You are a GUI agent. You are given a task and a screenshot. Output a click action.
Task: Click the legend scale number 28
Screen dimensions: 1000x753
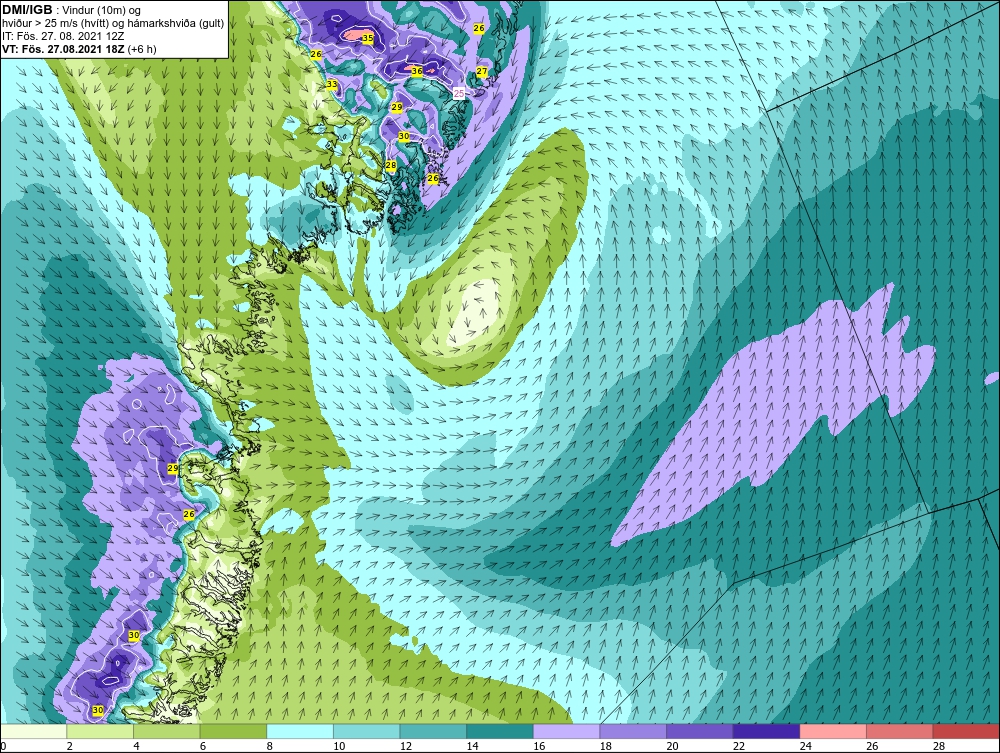click(939, 746)
